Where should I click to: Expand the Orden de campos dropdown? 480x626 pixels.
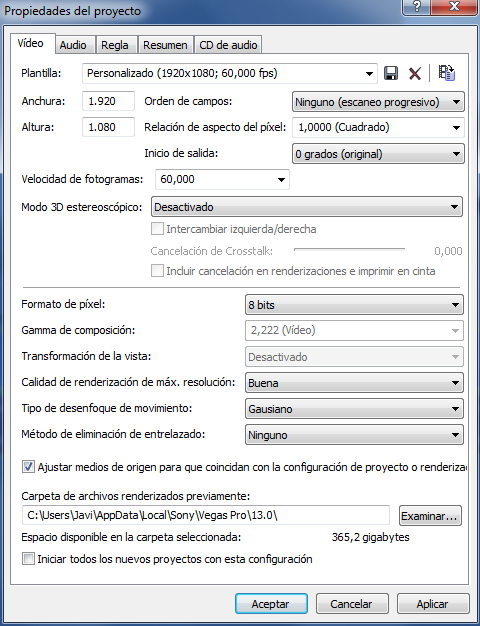[x=378, y=102]
